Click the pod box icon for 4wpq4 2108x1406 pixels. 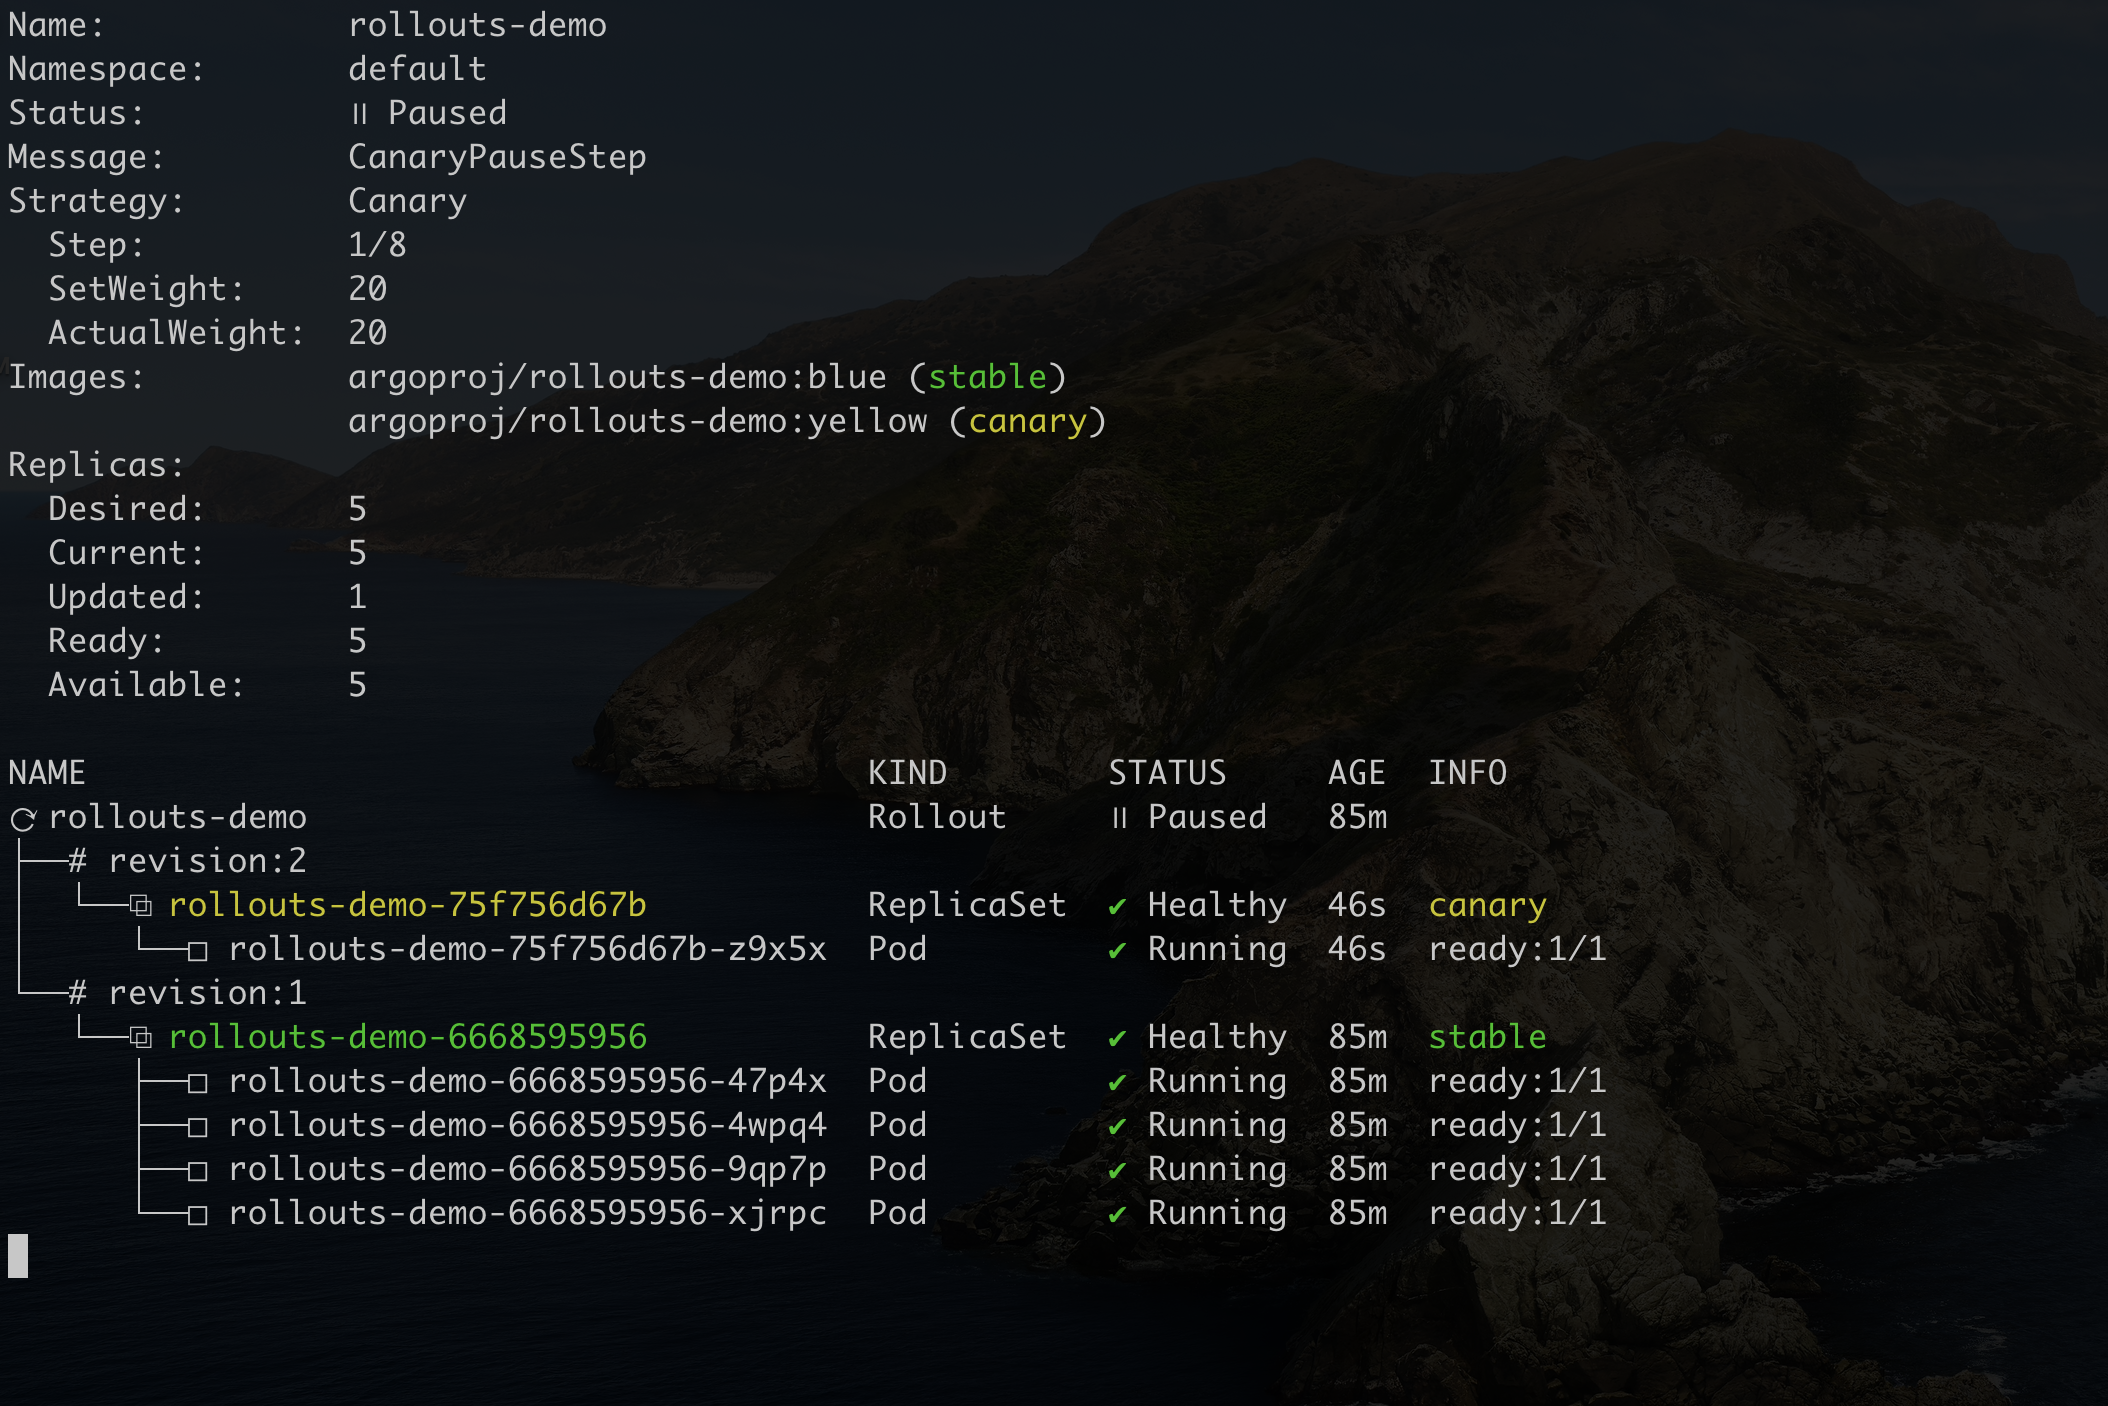click(198, 1127)
